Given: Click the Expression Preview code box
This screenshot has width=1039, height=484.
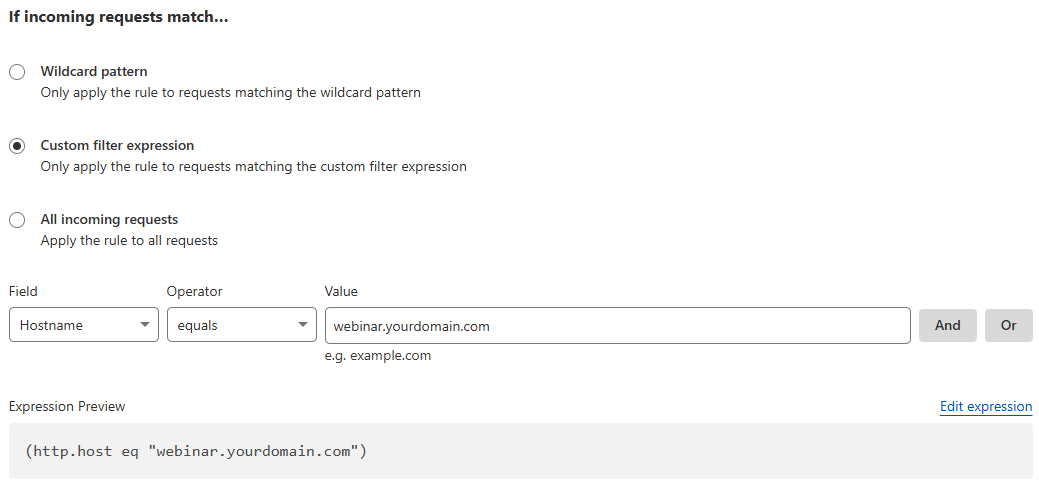Looking at the screenshot, I should (x=520, y=451).
